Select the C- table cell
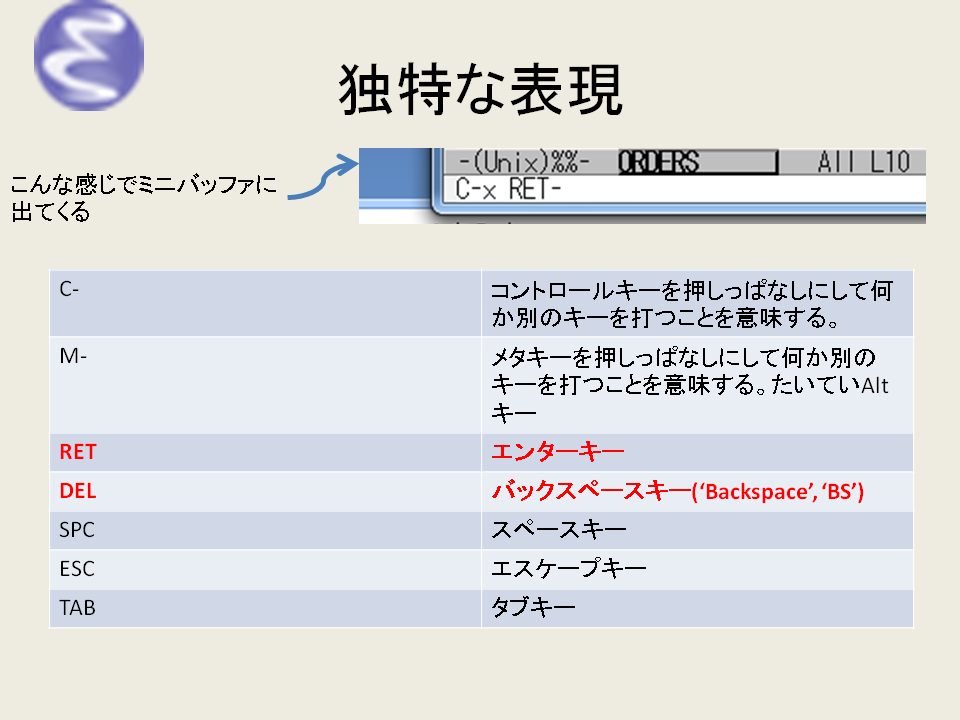This screenshot has height=720, width=960. [x=265, y=303]
